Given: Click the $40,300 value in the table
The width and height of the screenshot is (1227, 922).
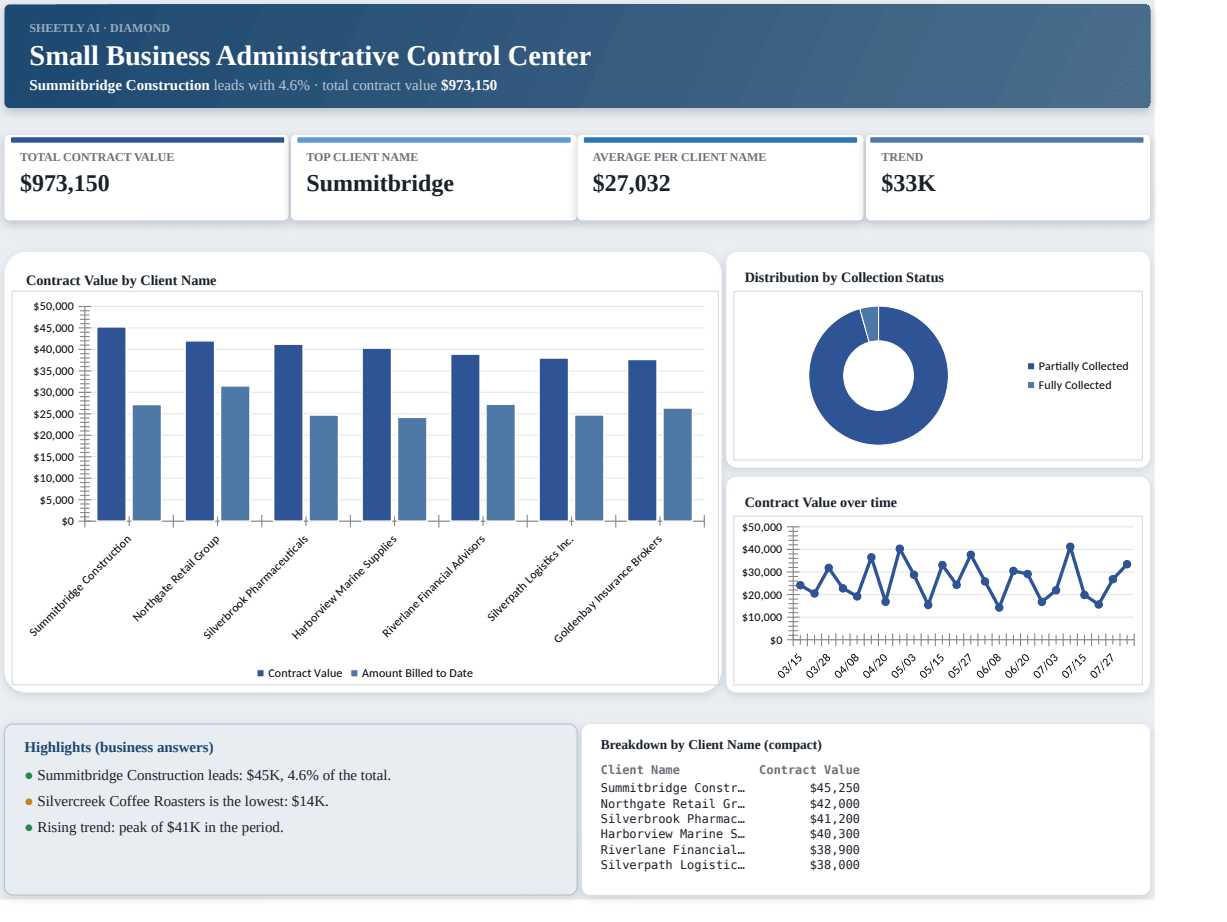Looking at the screenshot, I should pos(835,834).
